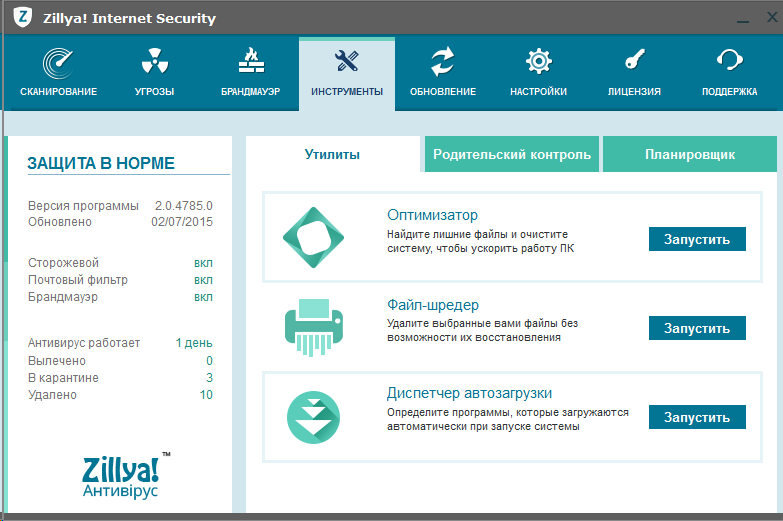Image resolution: width=783 pixels, height=521 pixels.
Task: Open the Поддержка headset icon
Action: point(730,60)
